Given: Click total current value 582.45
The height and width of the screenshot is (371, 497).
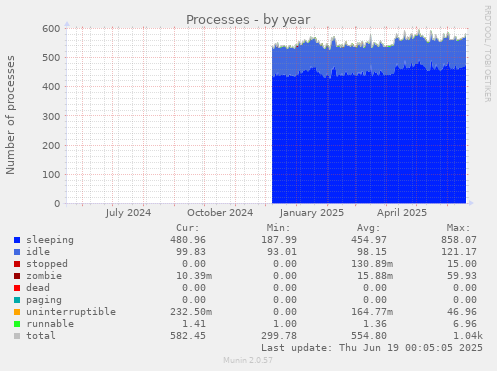Looking at the screenshot, I should pyautogui.click(x=188, y=336).
